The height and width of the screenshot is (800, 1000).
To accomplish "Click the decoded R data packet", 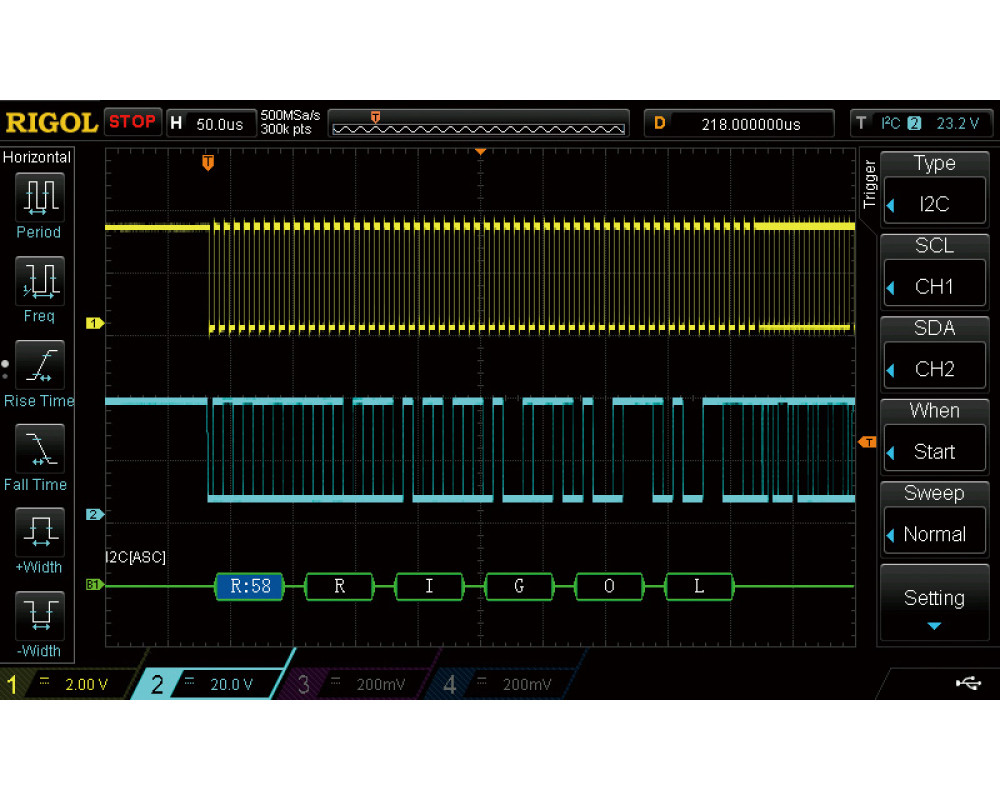I will 339,586.
